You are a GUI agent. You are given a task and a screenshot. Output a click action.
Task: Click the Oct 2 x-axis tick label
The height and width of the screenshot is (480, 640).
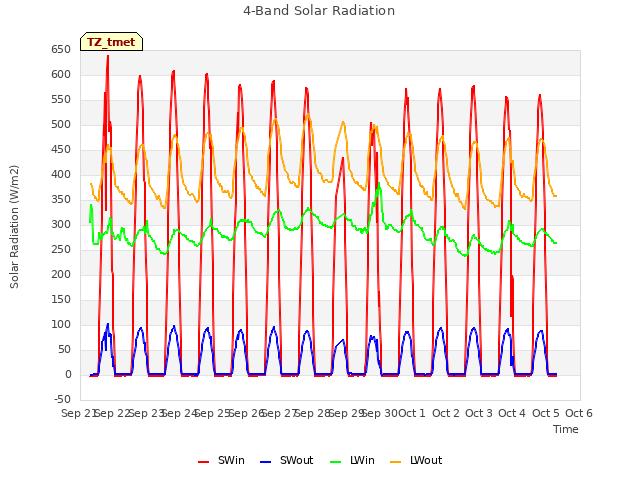[446, 413]
